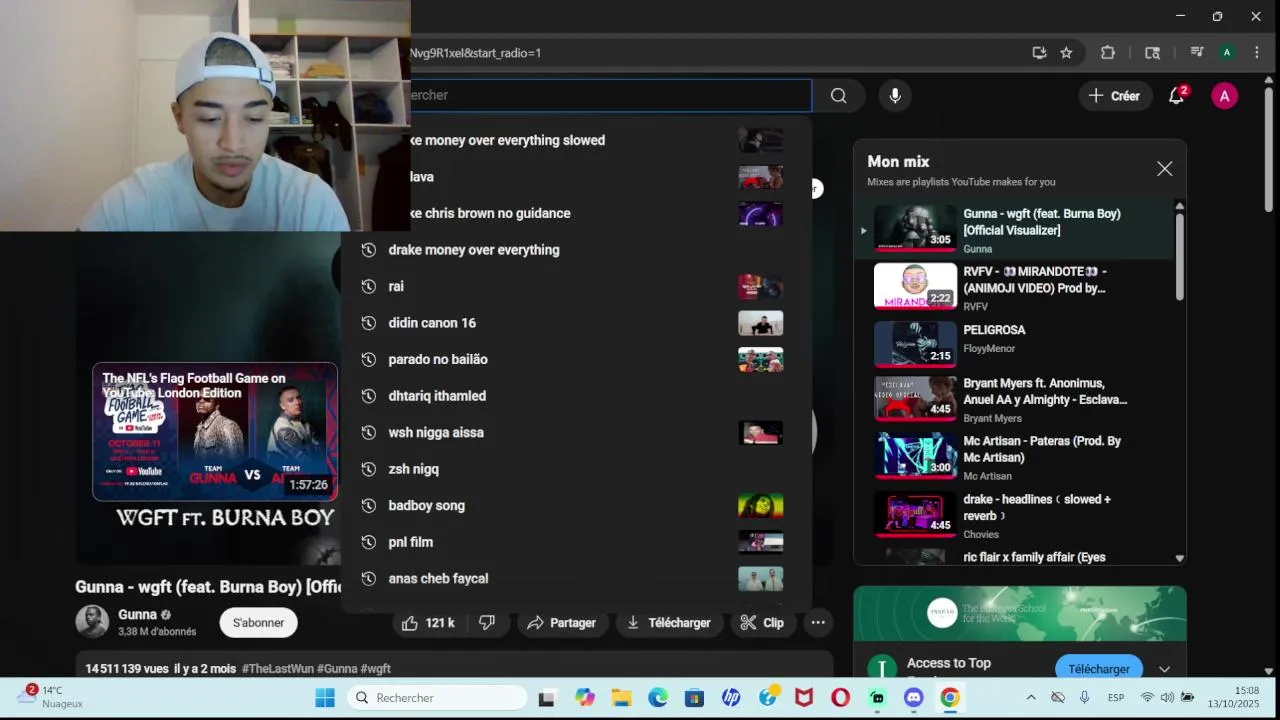Click the history clock icon beside 'rai'

click(368, 286)
